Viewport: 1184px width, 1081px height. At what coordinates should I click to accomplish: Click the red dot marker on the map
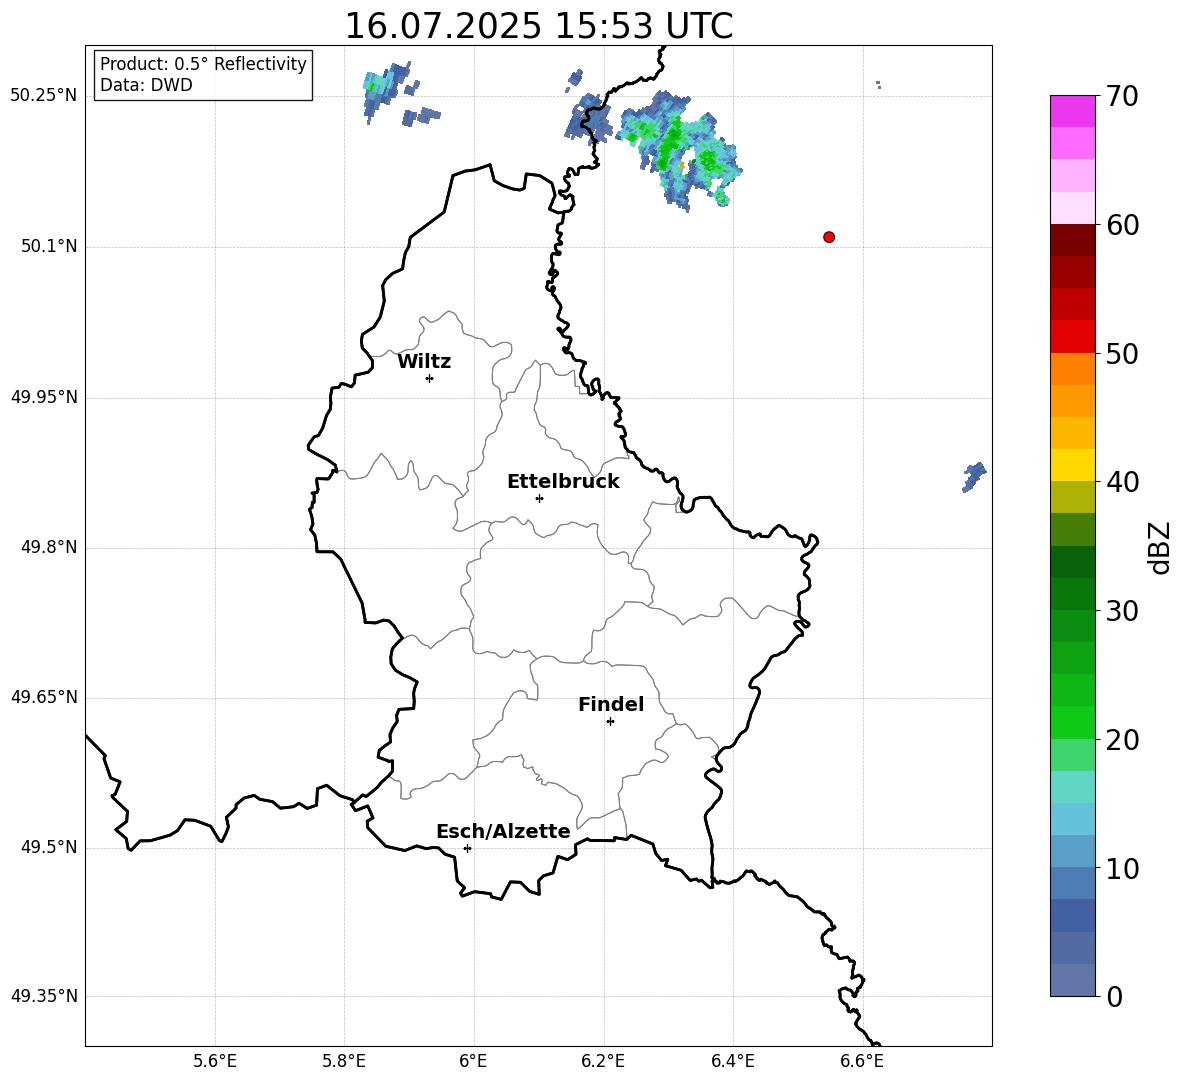tap(828, 237)
